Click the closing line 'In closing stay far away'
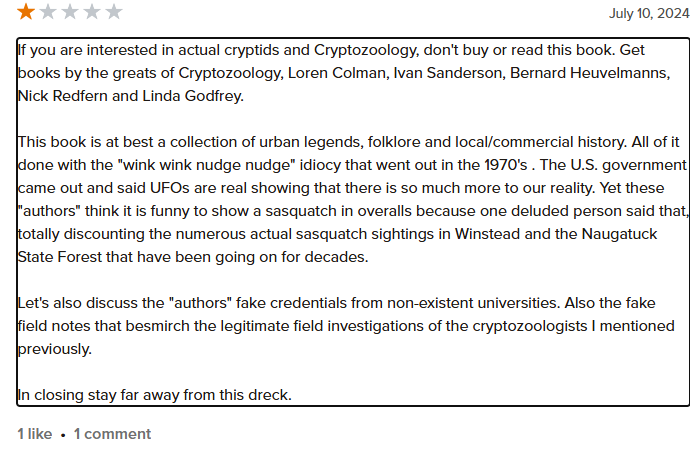The image size is (699, 455). (154, 395)
